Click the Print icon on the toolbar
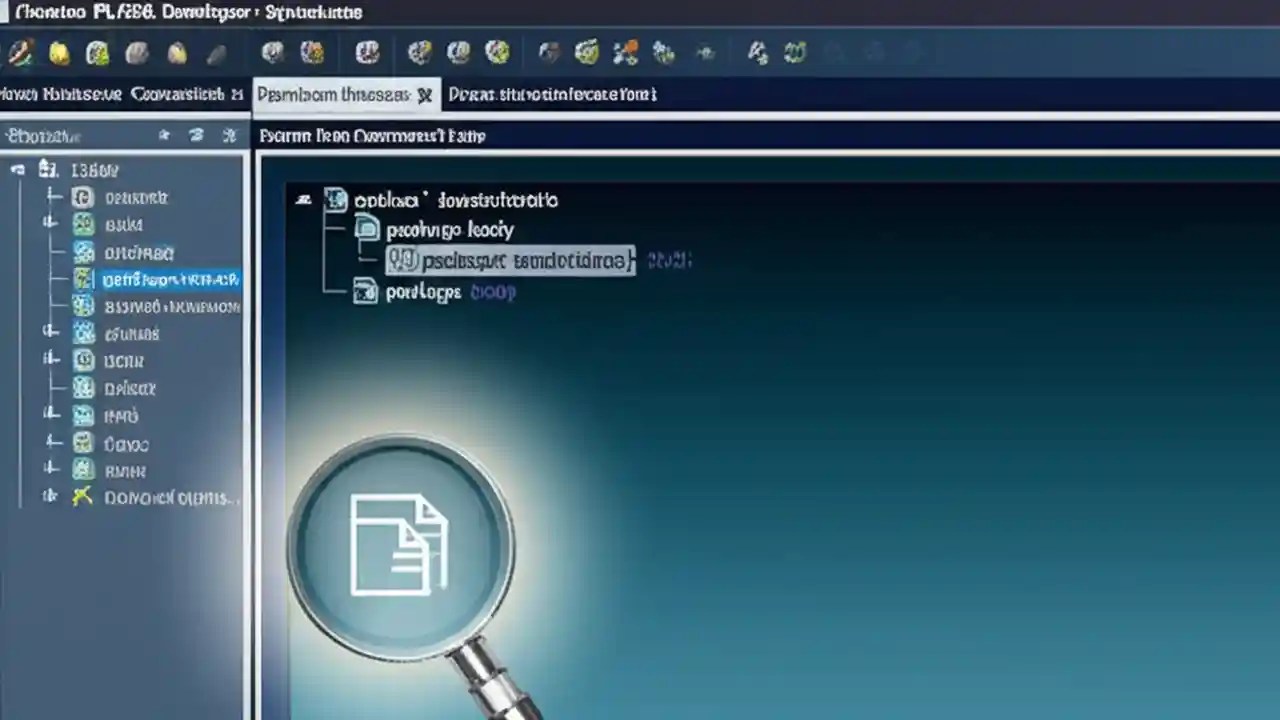 pyautogui.click(x=137, y=53)
